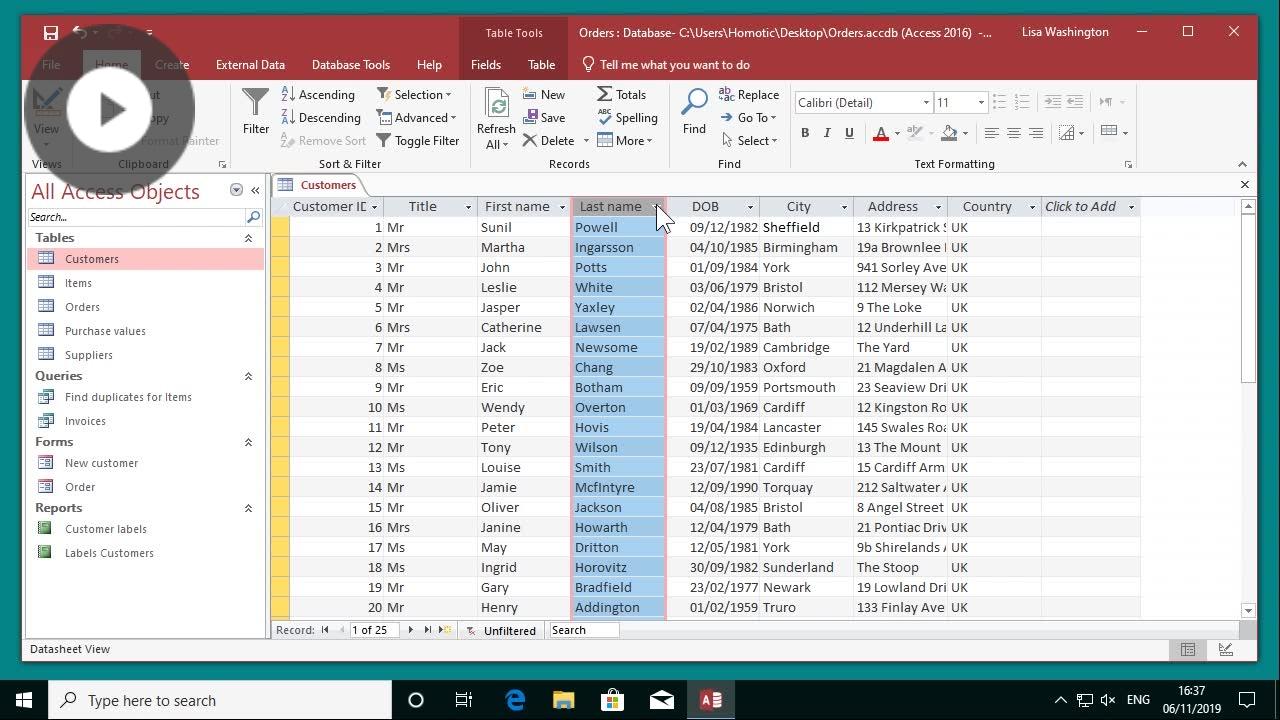This screenshot has height=720, width=1280.
Task: Open the font size dropdown
Action: [x=982, y=102]
